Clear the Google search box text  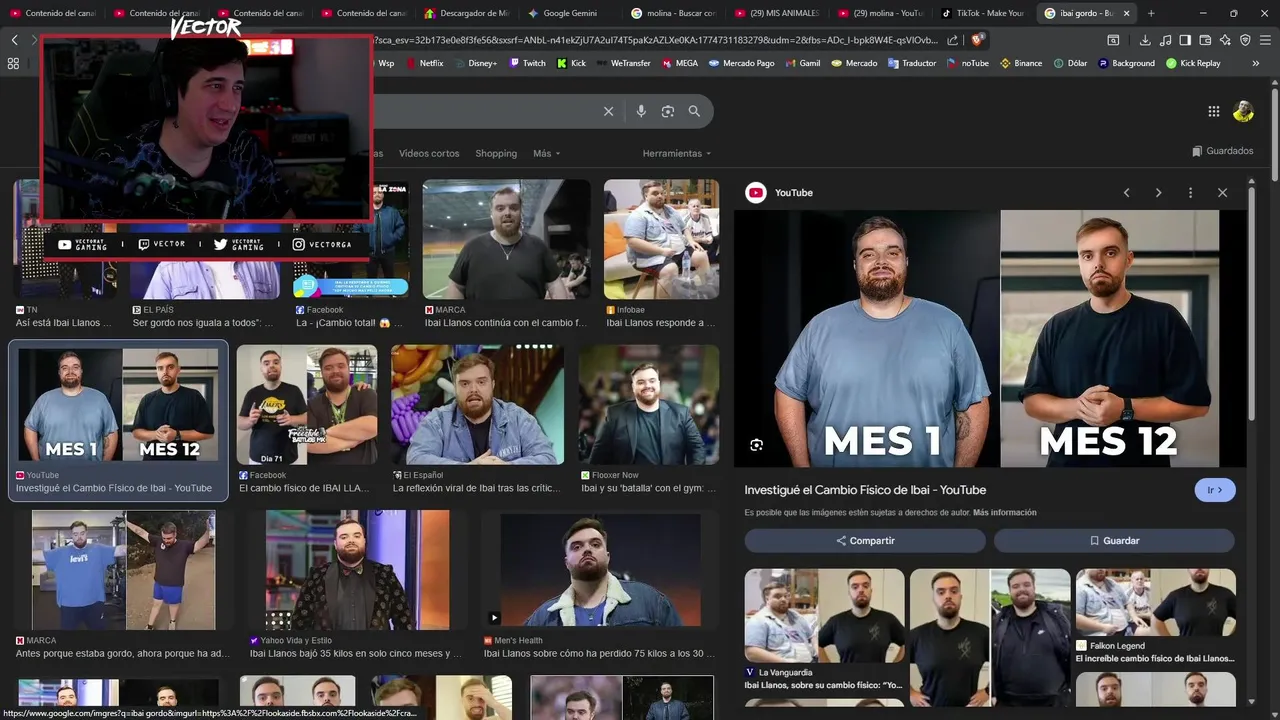click(608, 111)
